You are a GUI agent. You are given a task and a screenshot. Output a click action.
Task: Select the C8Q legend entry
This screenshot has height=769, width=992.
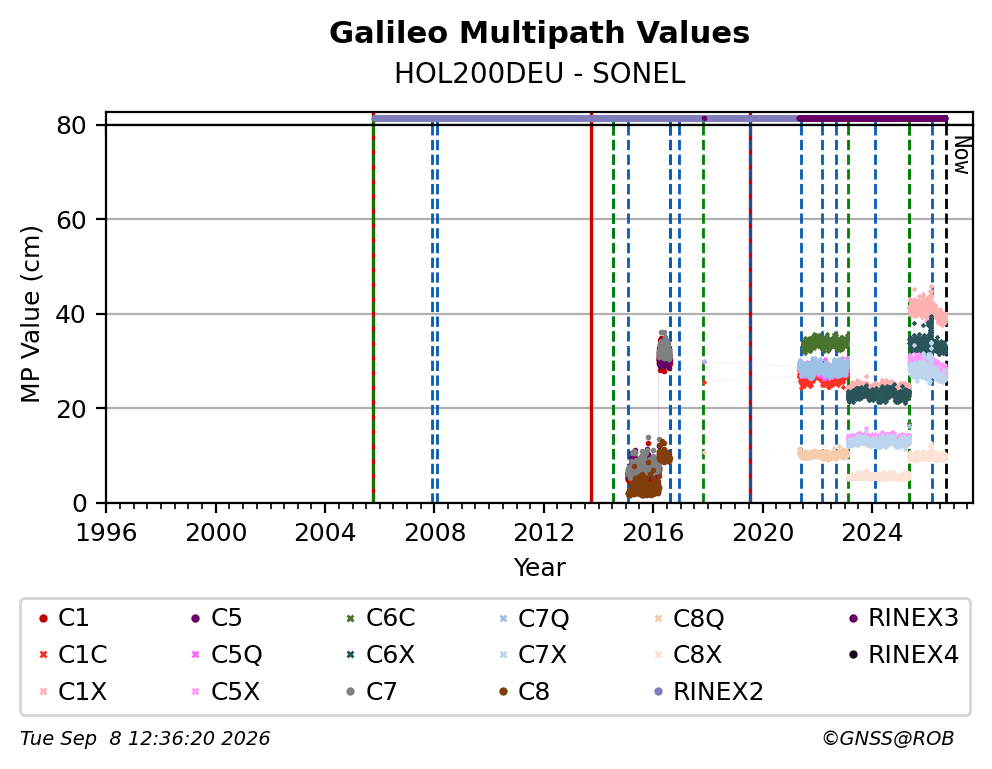689,618
